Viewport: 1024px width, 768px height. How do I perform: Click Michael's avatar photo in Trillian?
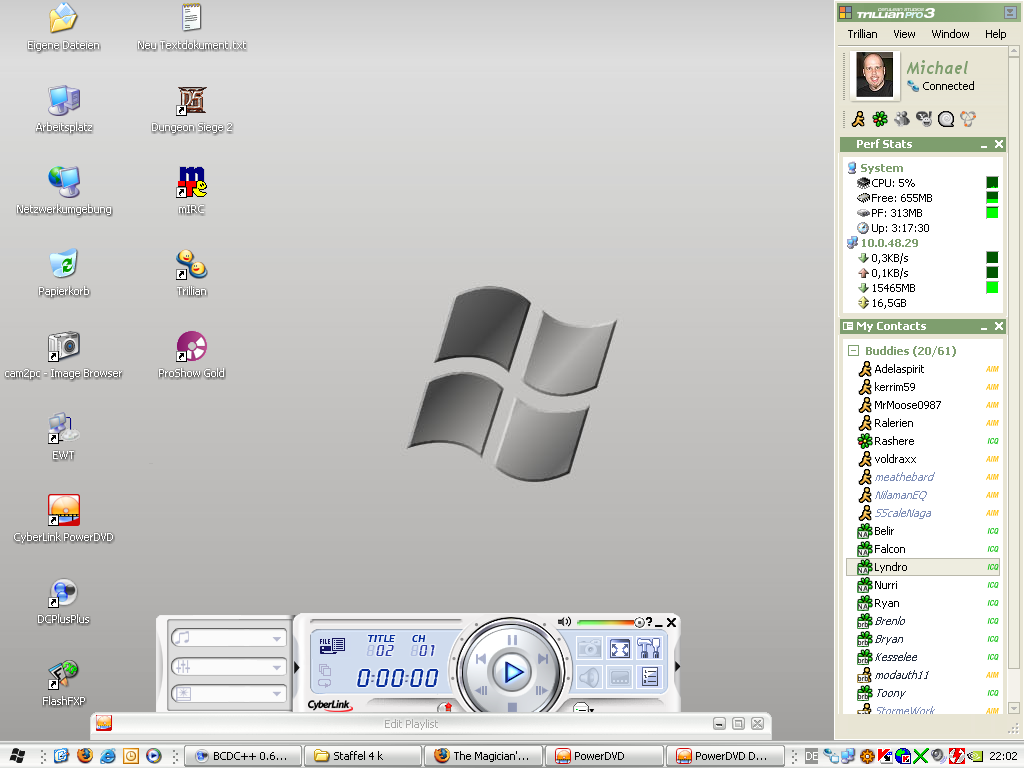pyautogui.click(x=874, y=75)
